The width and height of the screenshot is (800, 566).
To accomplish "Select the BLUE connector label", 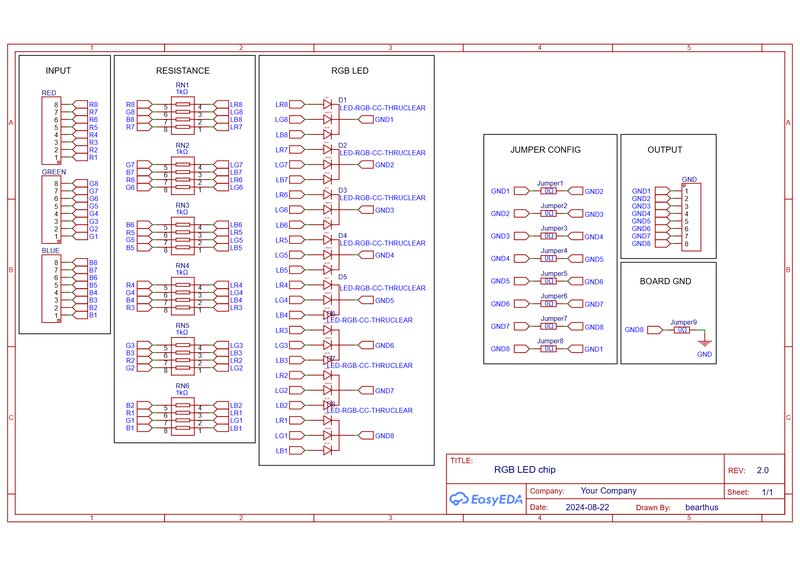I will click(x=51, y=251).
